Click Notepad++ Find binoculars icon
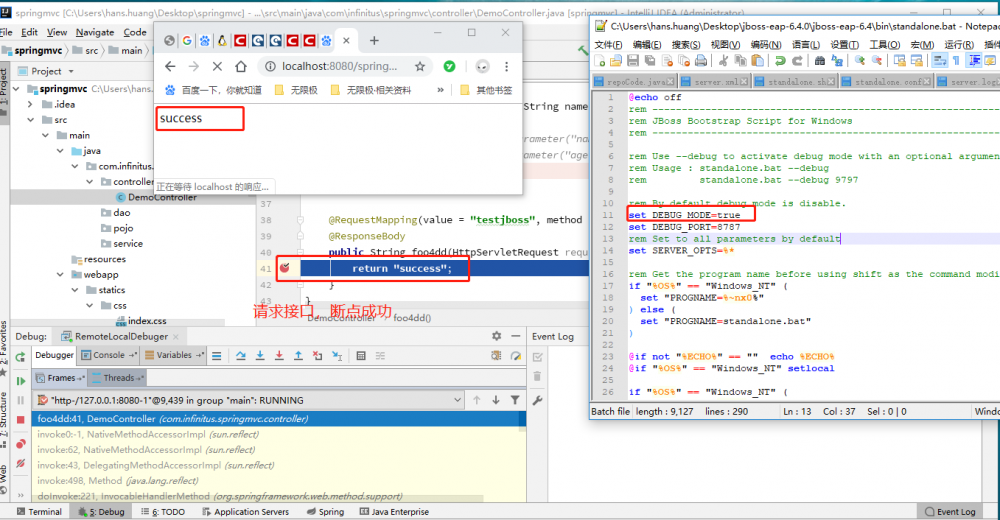 coord(820,61)
